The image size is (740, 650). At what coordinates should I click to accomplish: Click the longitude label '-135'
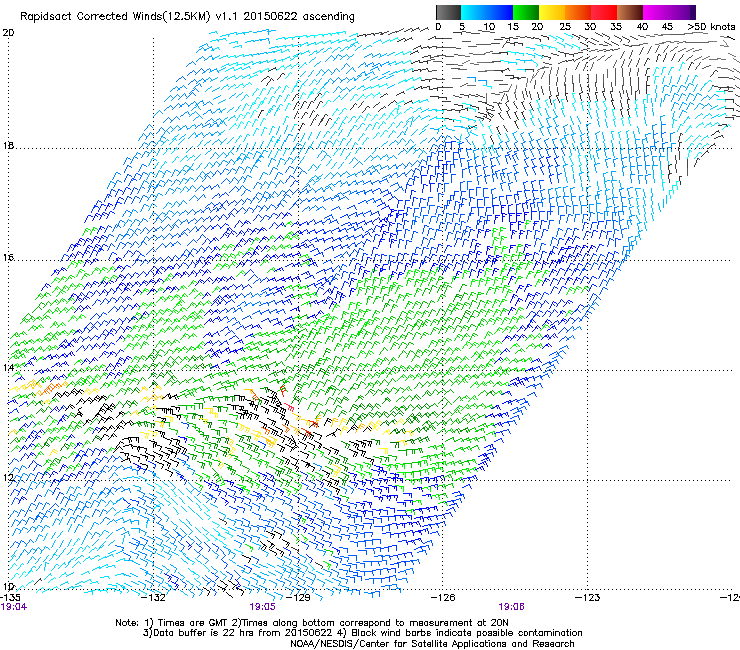tap(10, 597)
